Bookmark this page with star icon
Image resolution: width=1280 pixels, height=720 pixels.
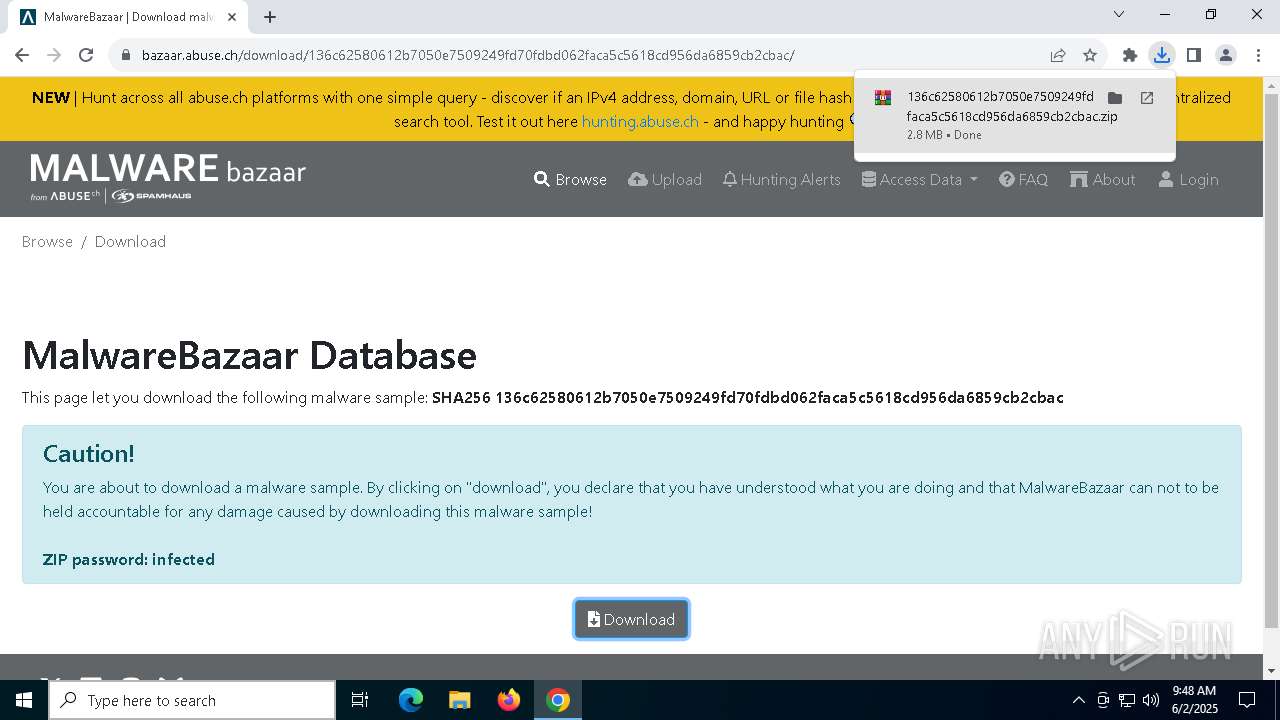click(x=1090, y=55)
